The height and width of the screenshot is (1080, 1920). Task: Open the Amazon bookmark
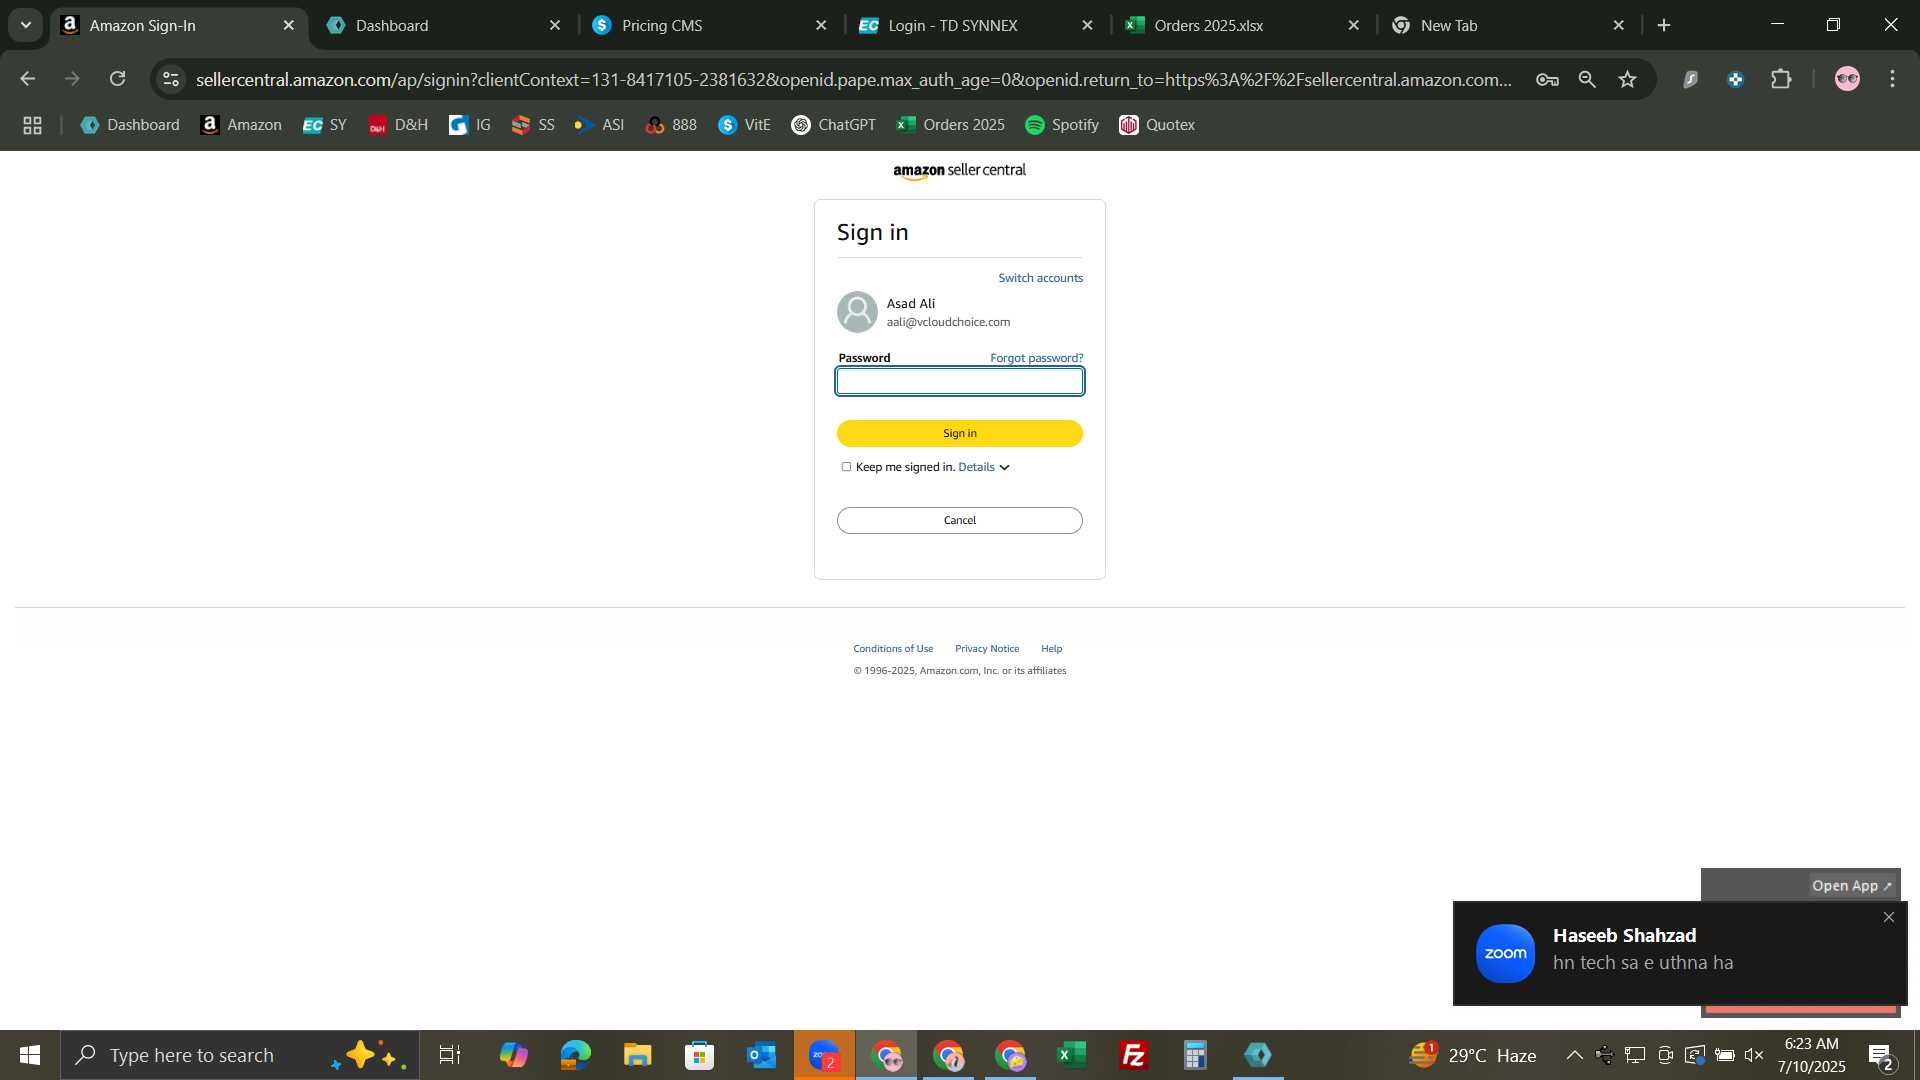[241, 125]
